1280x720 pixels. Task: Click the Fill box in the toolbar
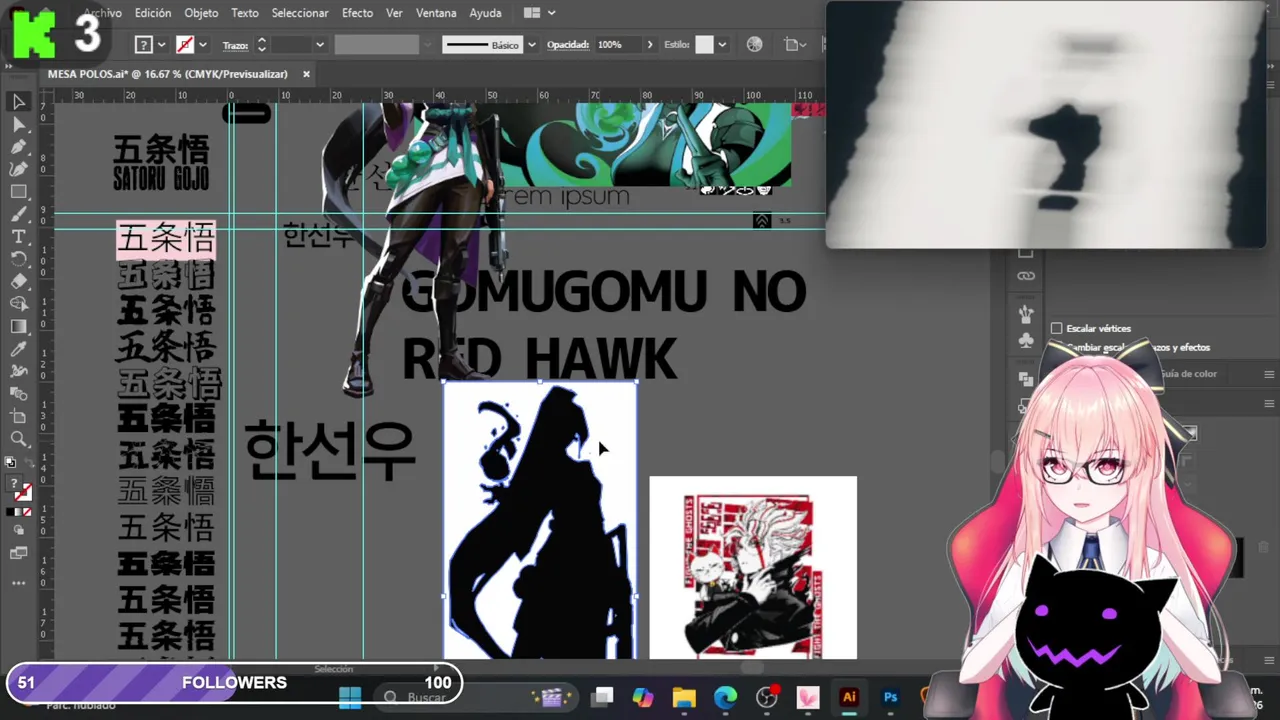point(15,485)
